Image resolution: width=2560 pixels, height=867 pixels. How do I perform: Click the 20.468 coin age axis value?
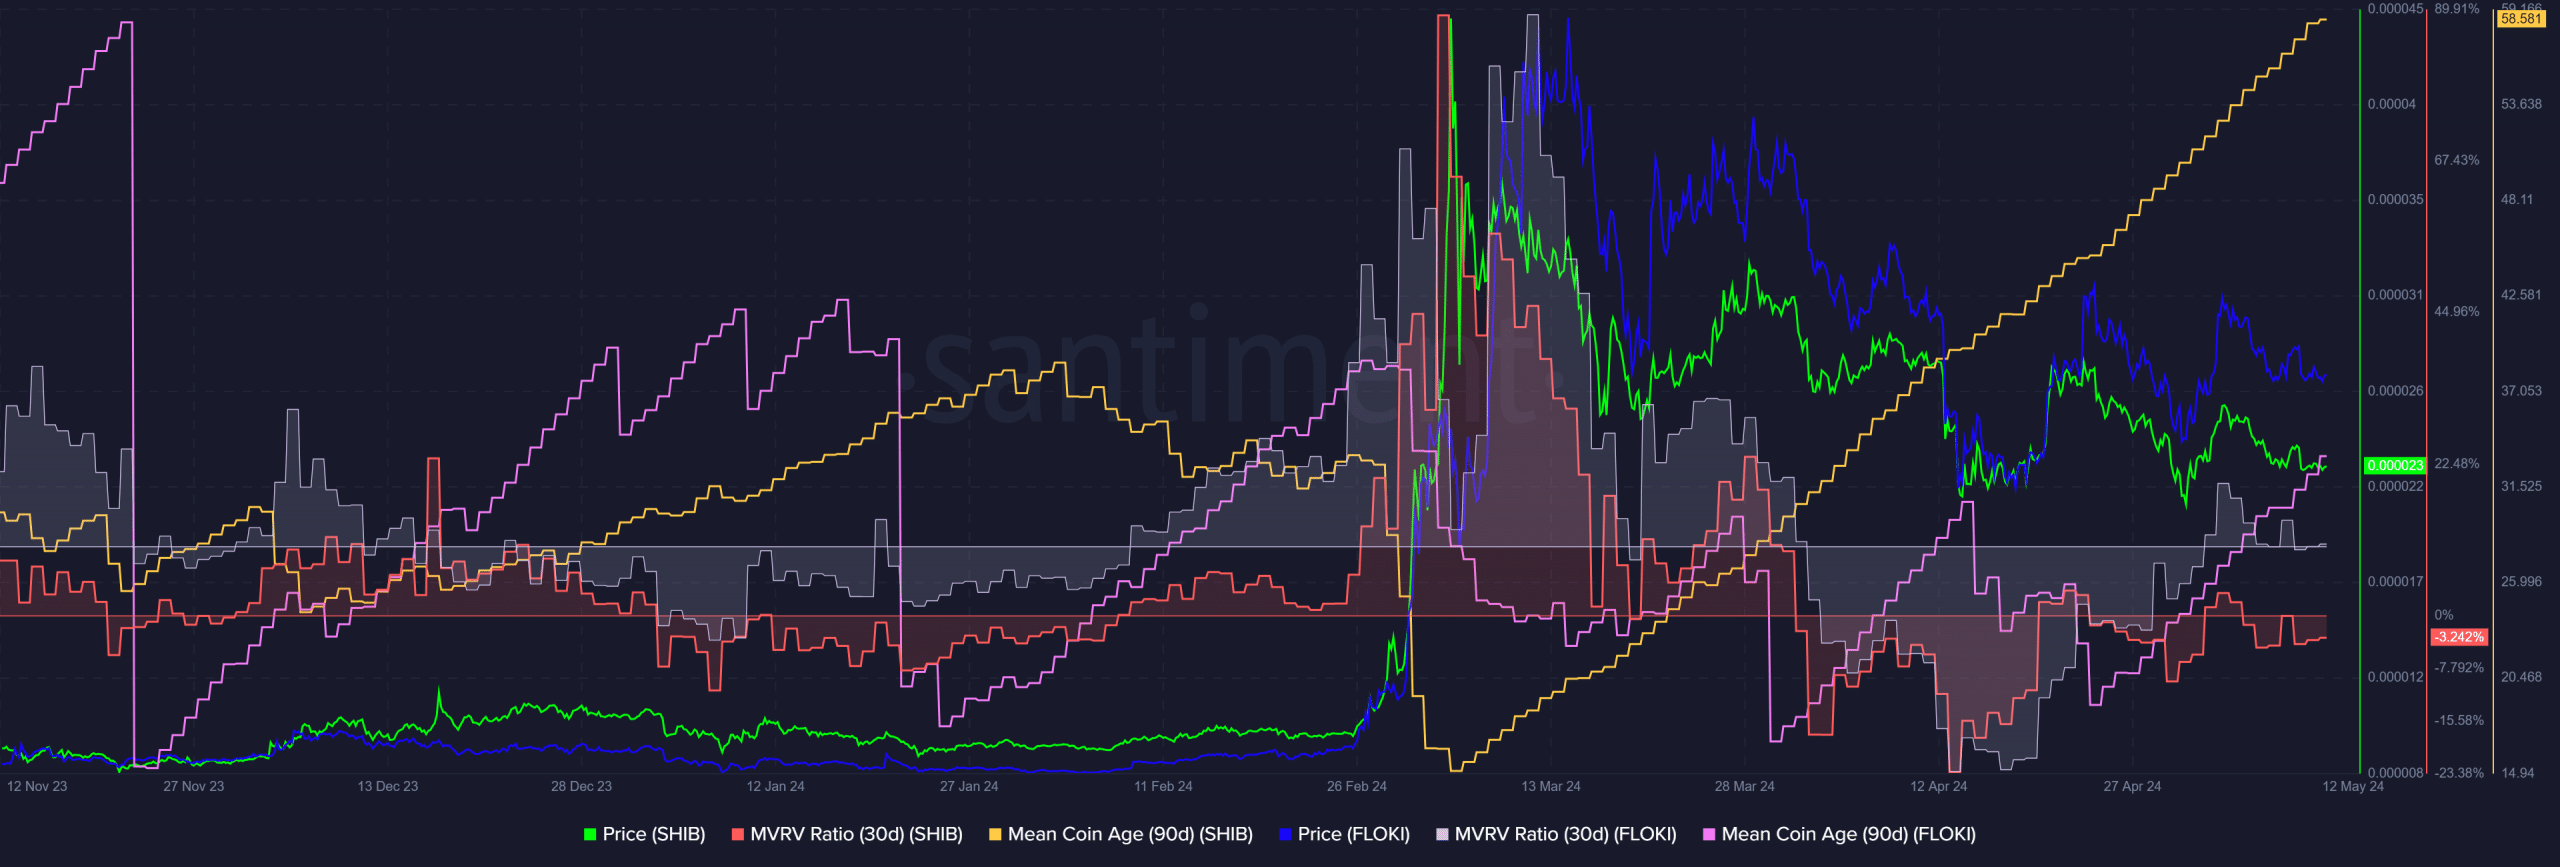(2521, 677)
